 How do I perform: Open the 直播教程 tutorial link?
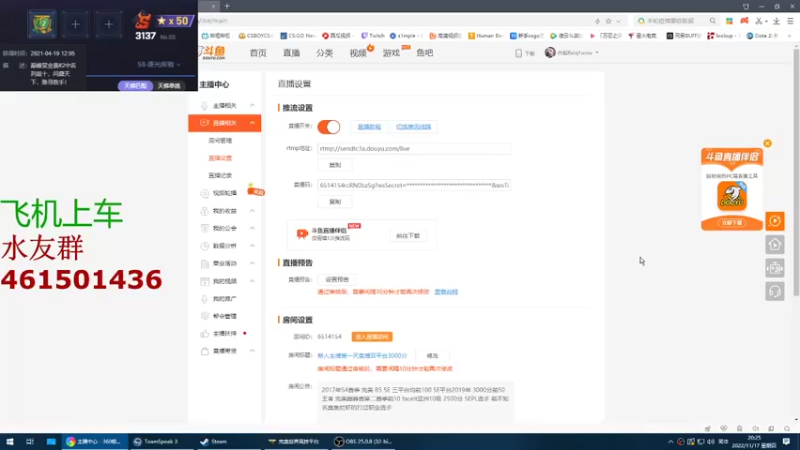[x=369, y=127]
